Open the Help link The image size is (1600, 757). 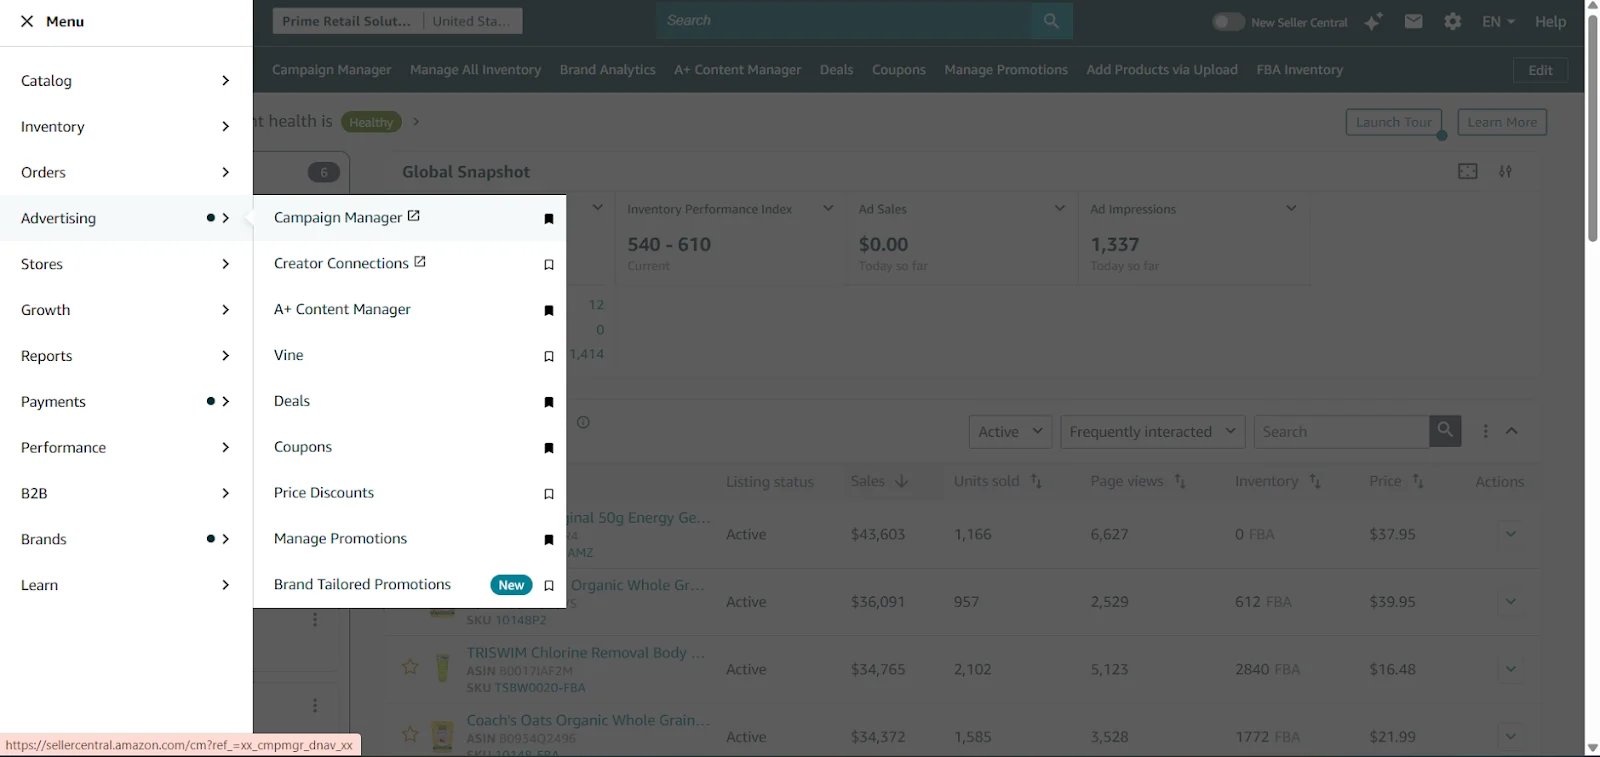(x=1550, y=21)
